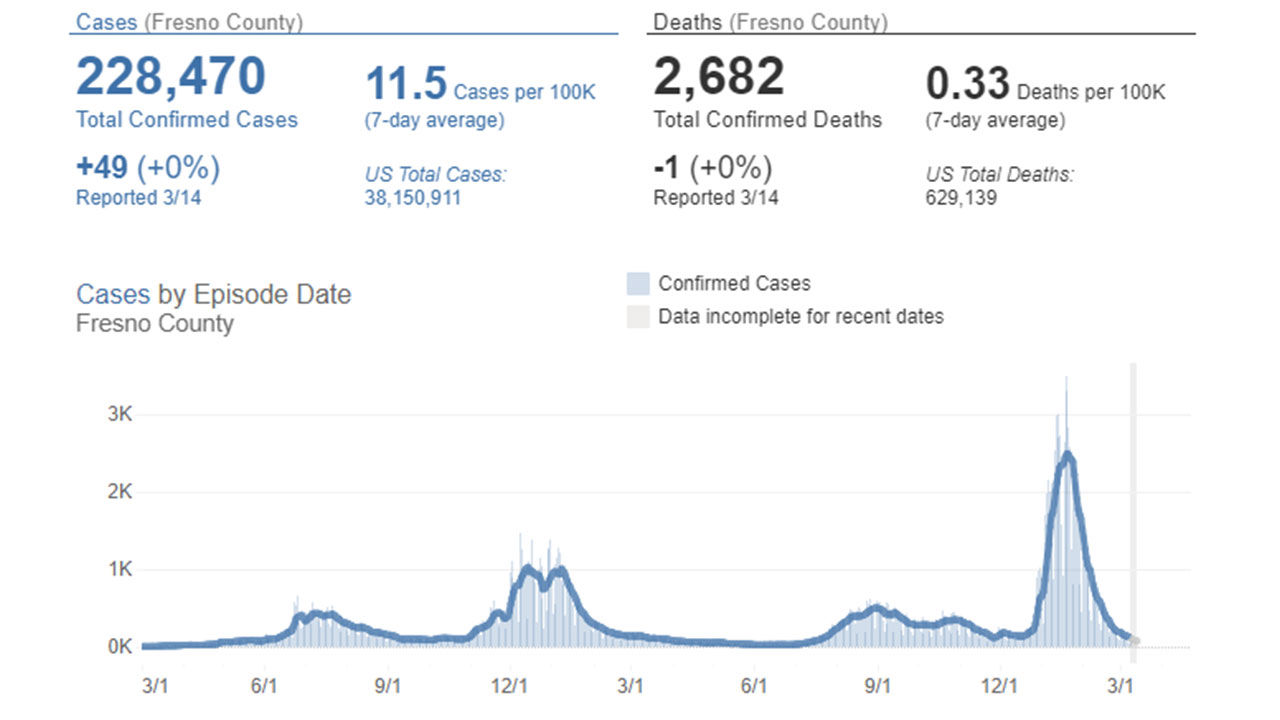Click the 228,470 total cases figure
This screenshot has width=1280, height=720.
click(x=171, y=77)
